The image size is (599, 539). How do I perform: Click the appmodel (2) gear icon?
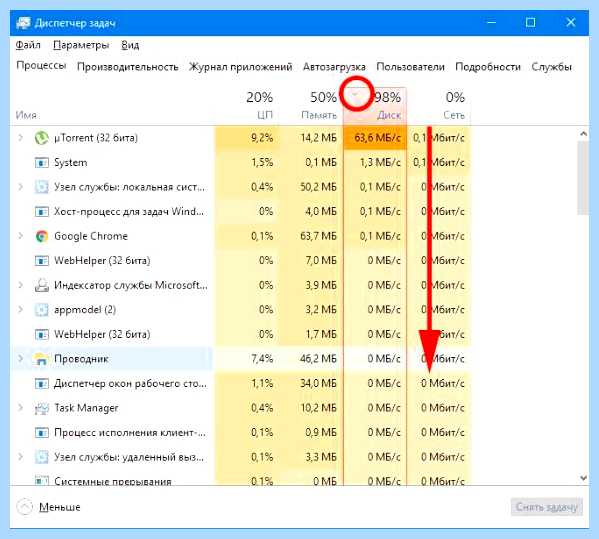pos(41,310)
